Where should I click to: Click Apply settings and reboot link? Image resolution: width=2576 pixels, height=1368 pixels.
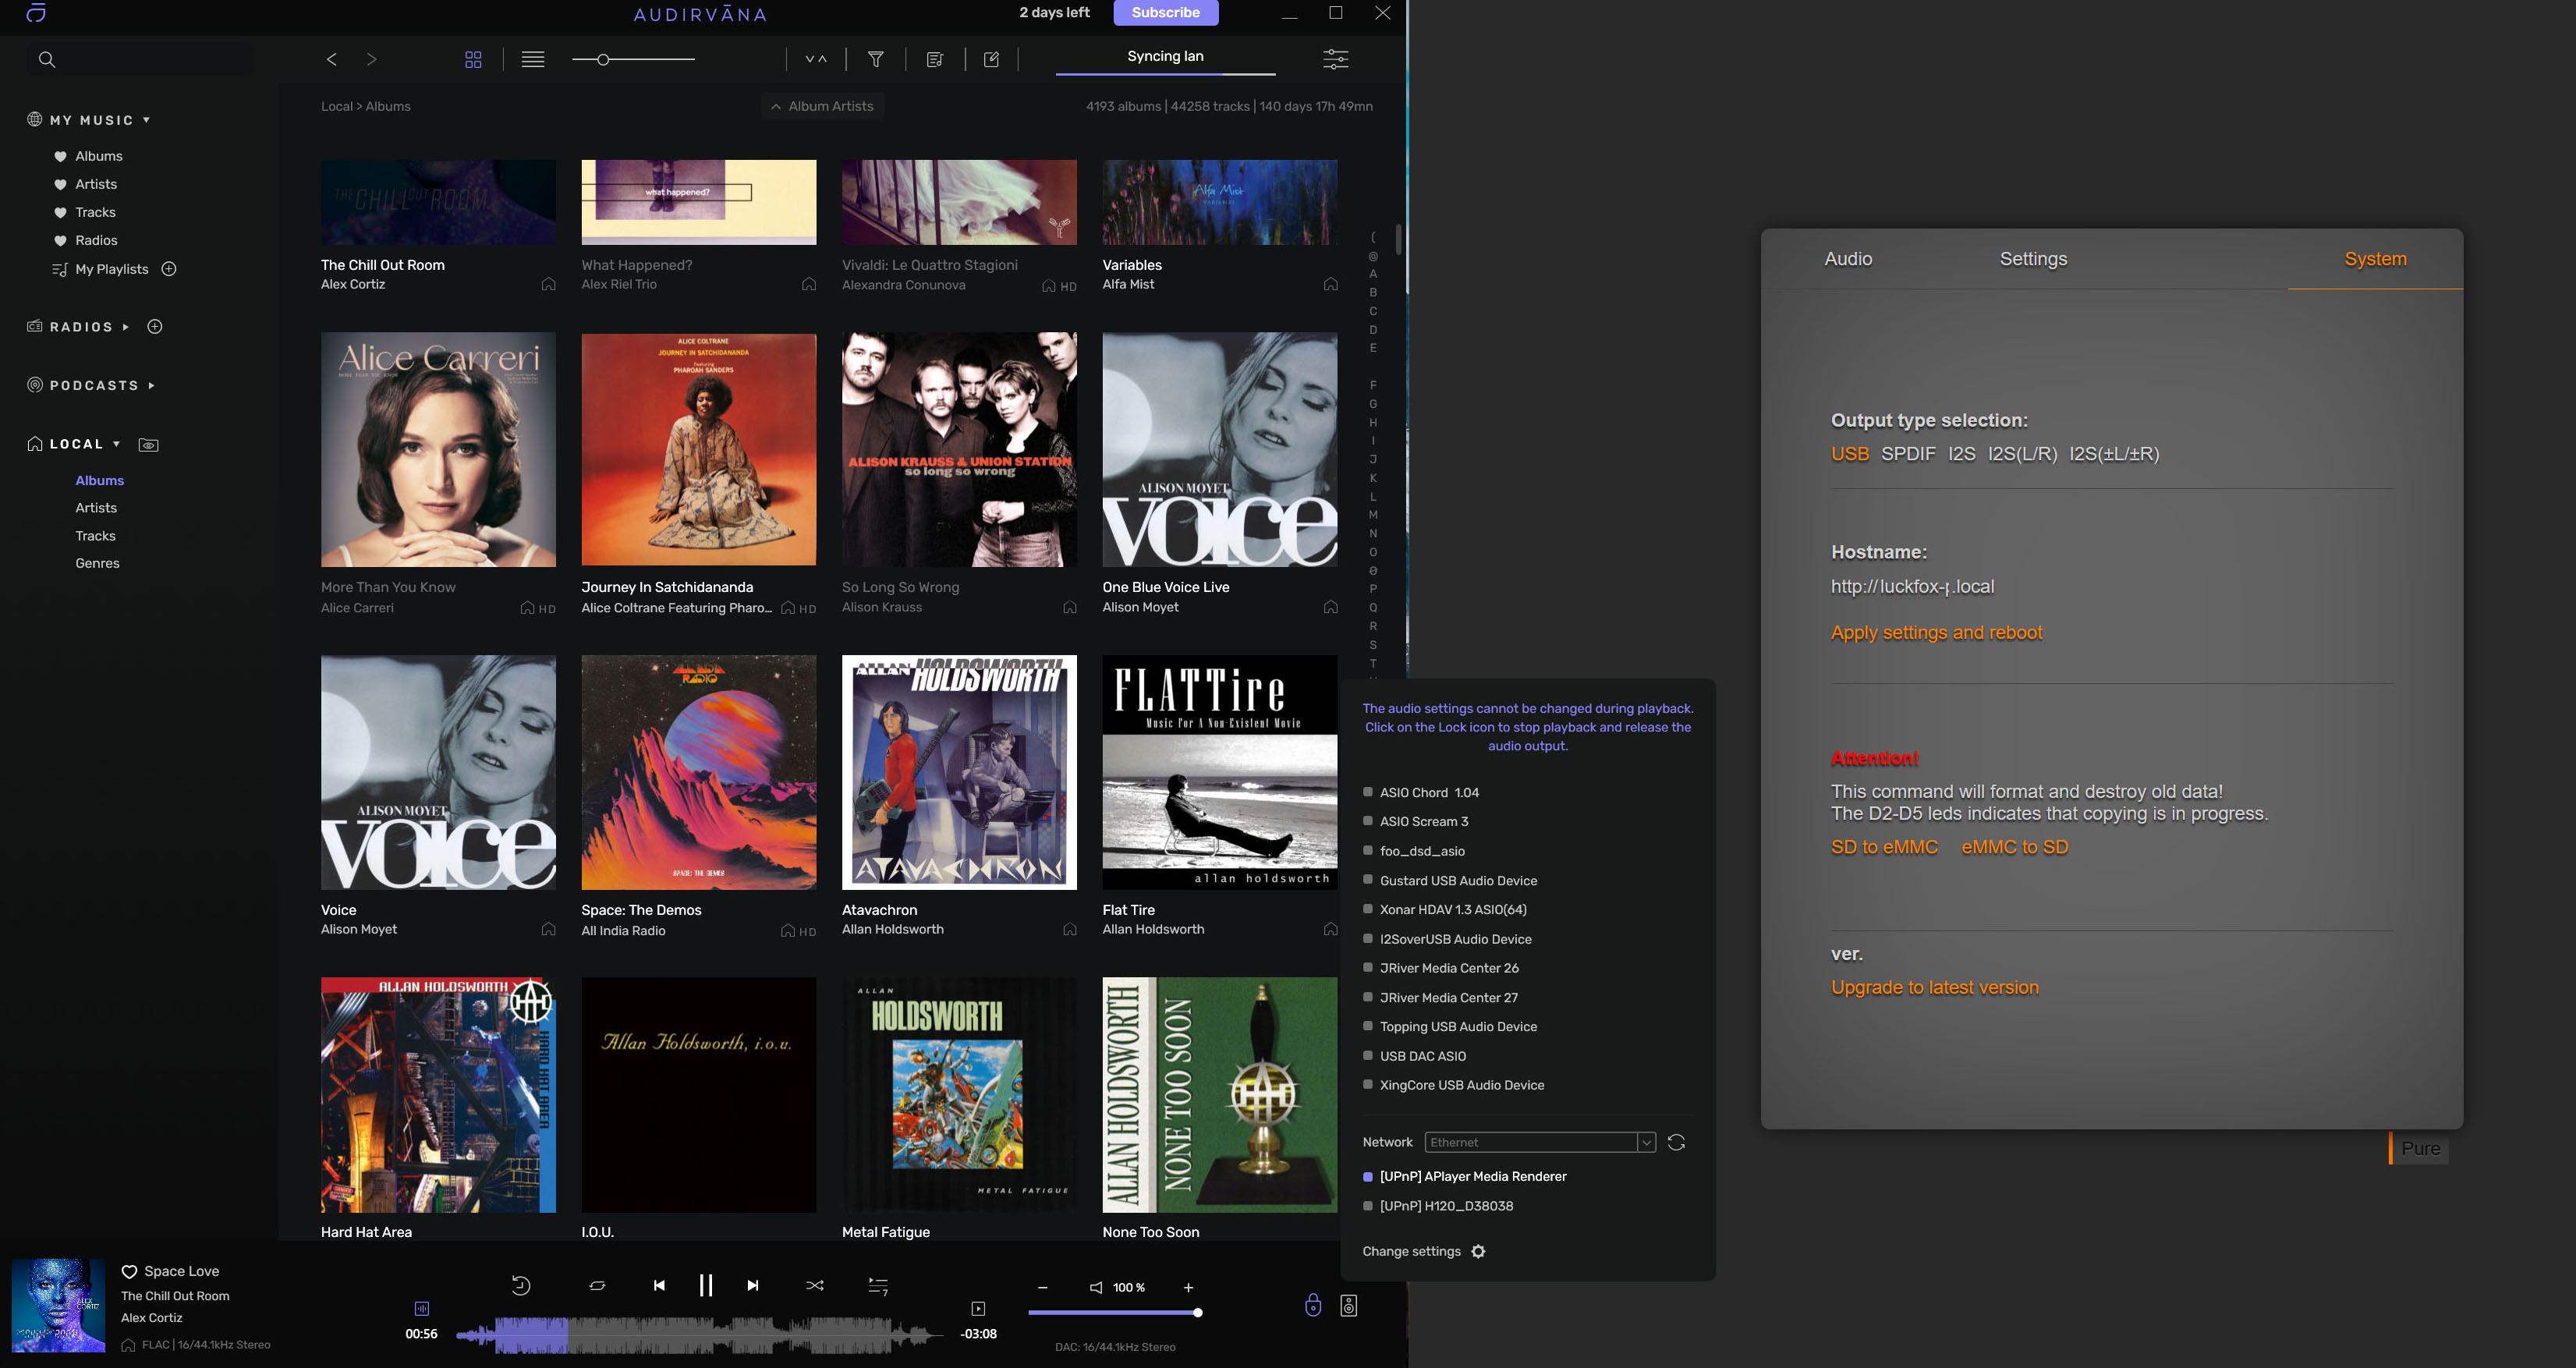[x=1936, y=633]
